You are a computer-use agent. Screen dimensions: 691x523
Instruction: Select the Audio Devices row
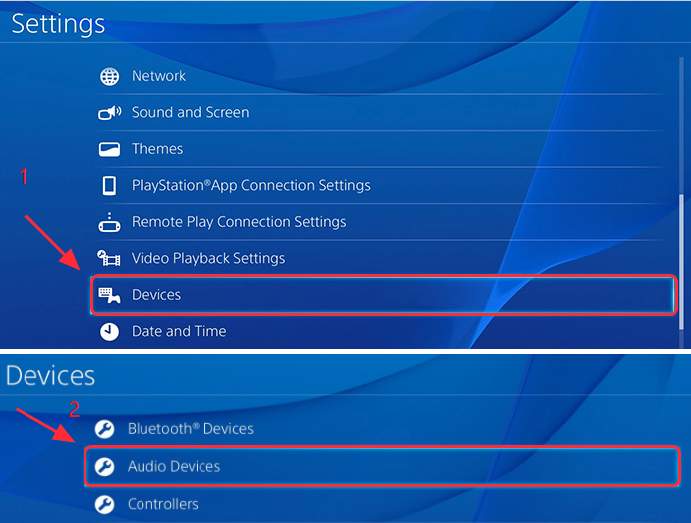click(382, 467)
